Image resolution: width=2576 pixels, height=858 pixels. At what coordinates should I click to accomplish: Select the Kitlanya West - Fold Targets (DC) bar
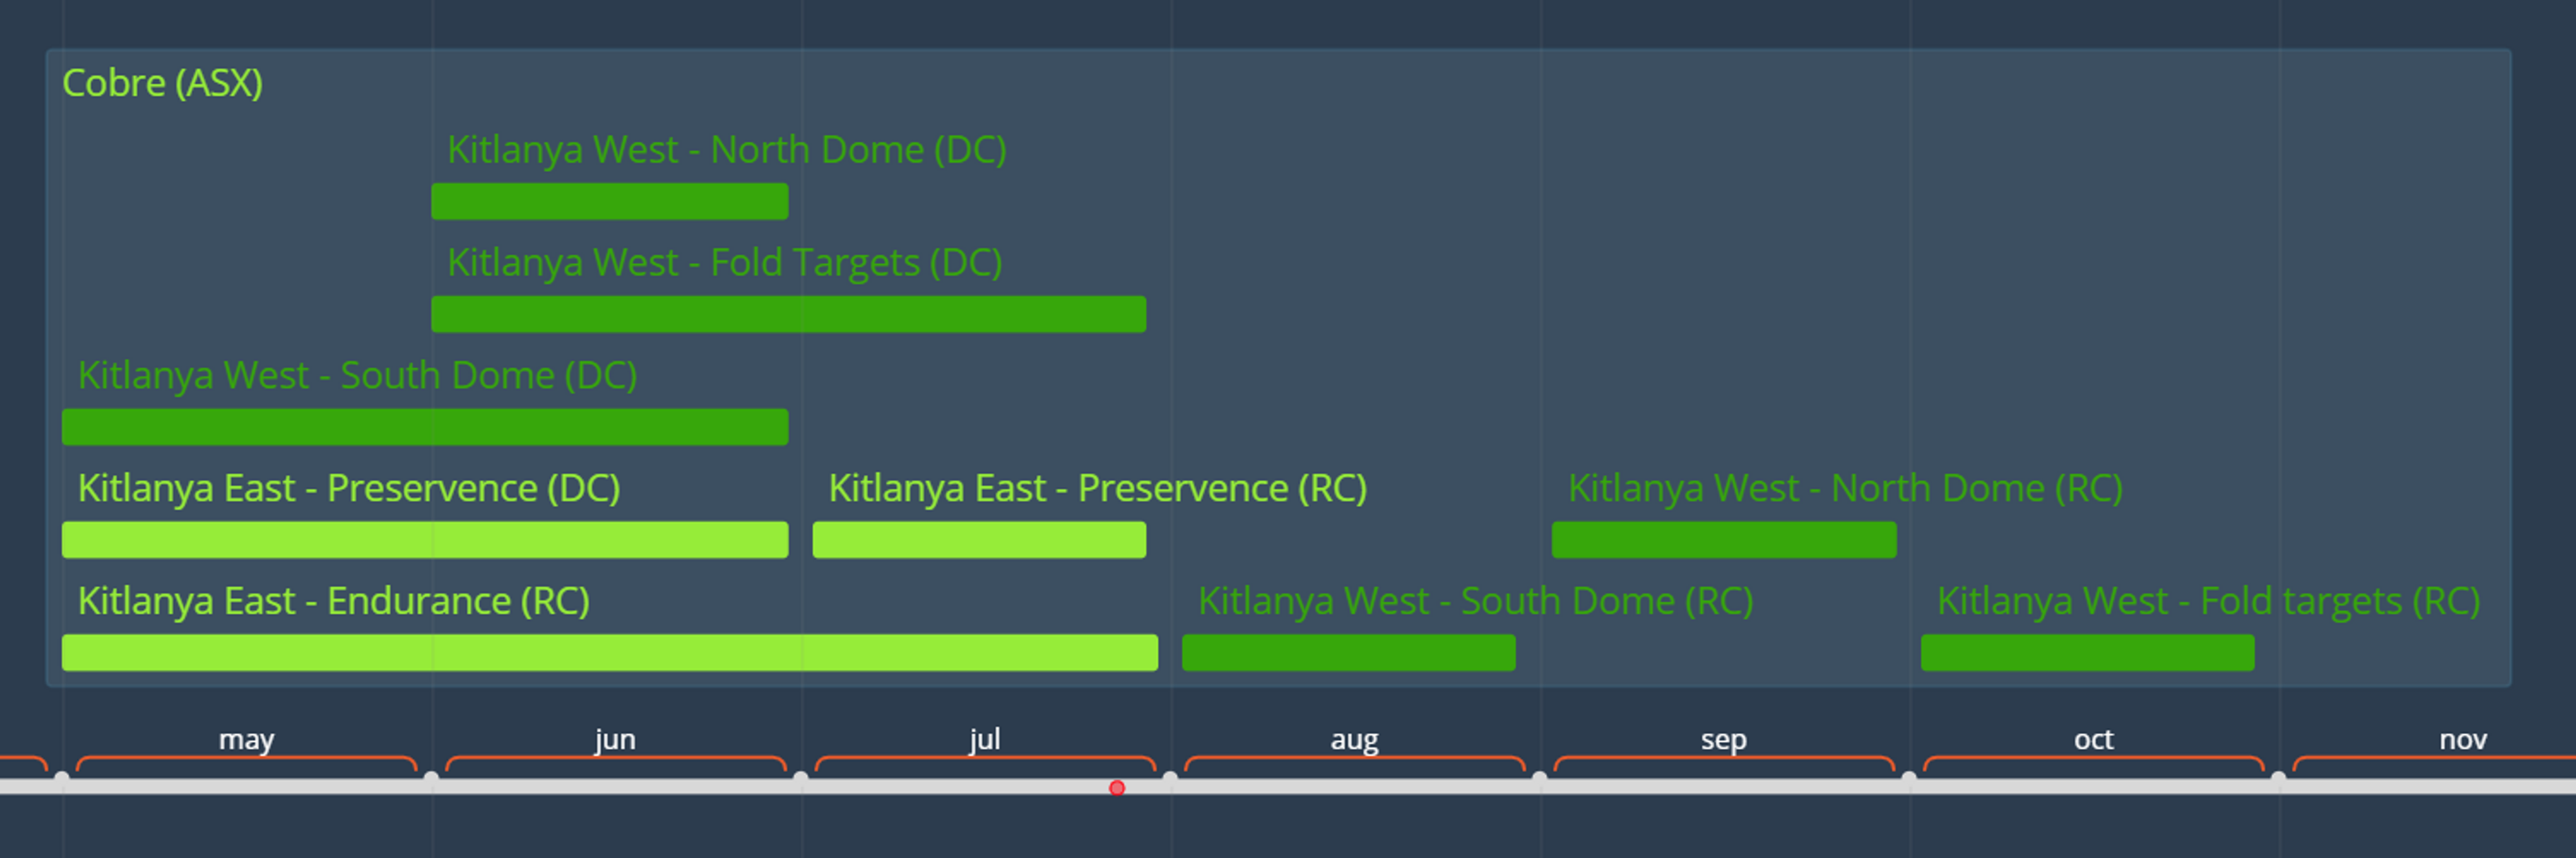(788, 314)
